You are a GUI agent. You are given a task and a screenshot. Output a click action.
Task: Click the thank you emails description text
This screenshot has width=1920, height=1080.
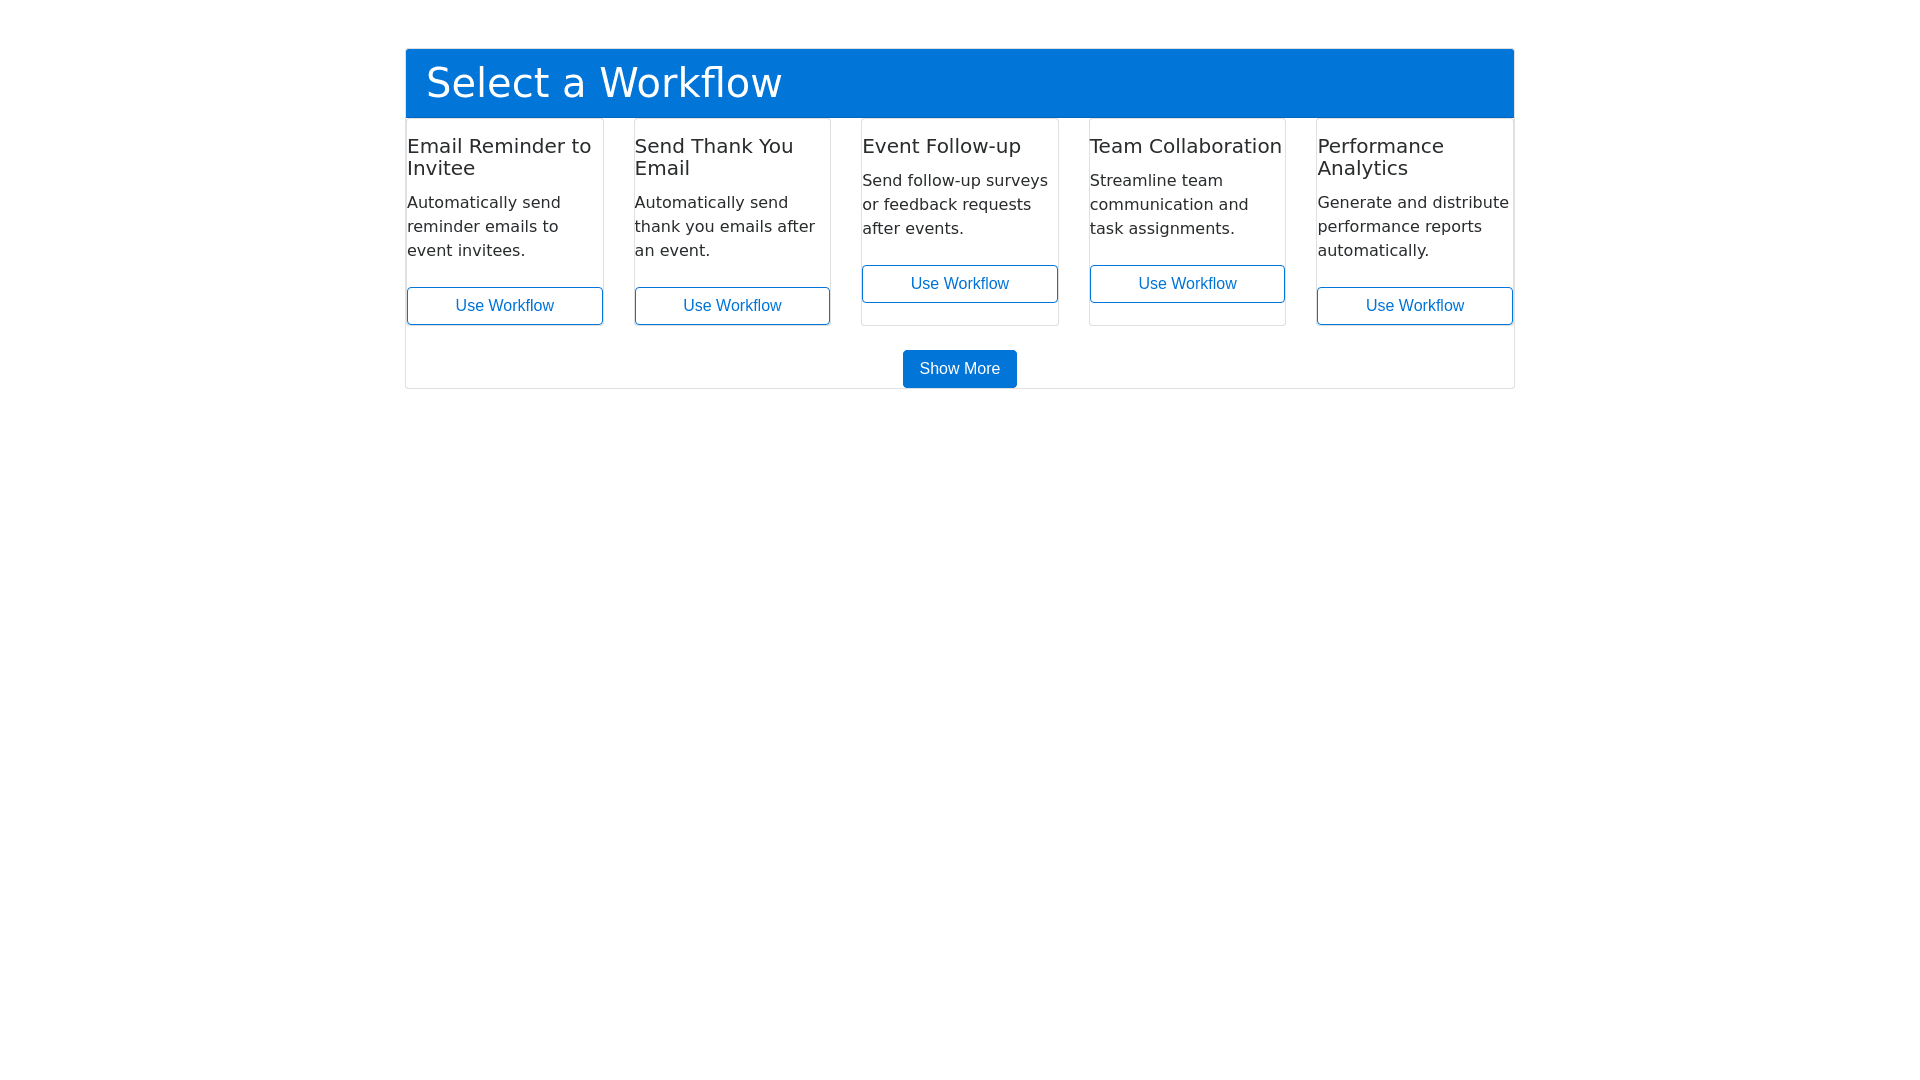[724, 227]
